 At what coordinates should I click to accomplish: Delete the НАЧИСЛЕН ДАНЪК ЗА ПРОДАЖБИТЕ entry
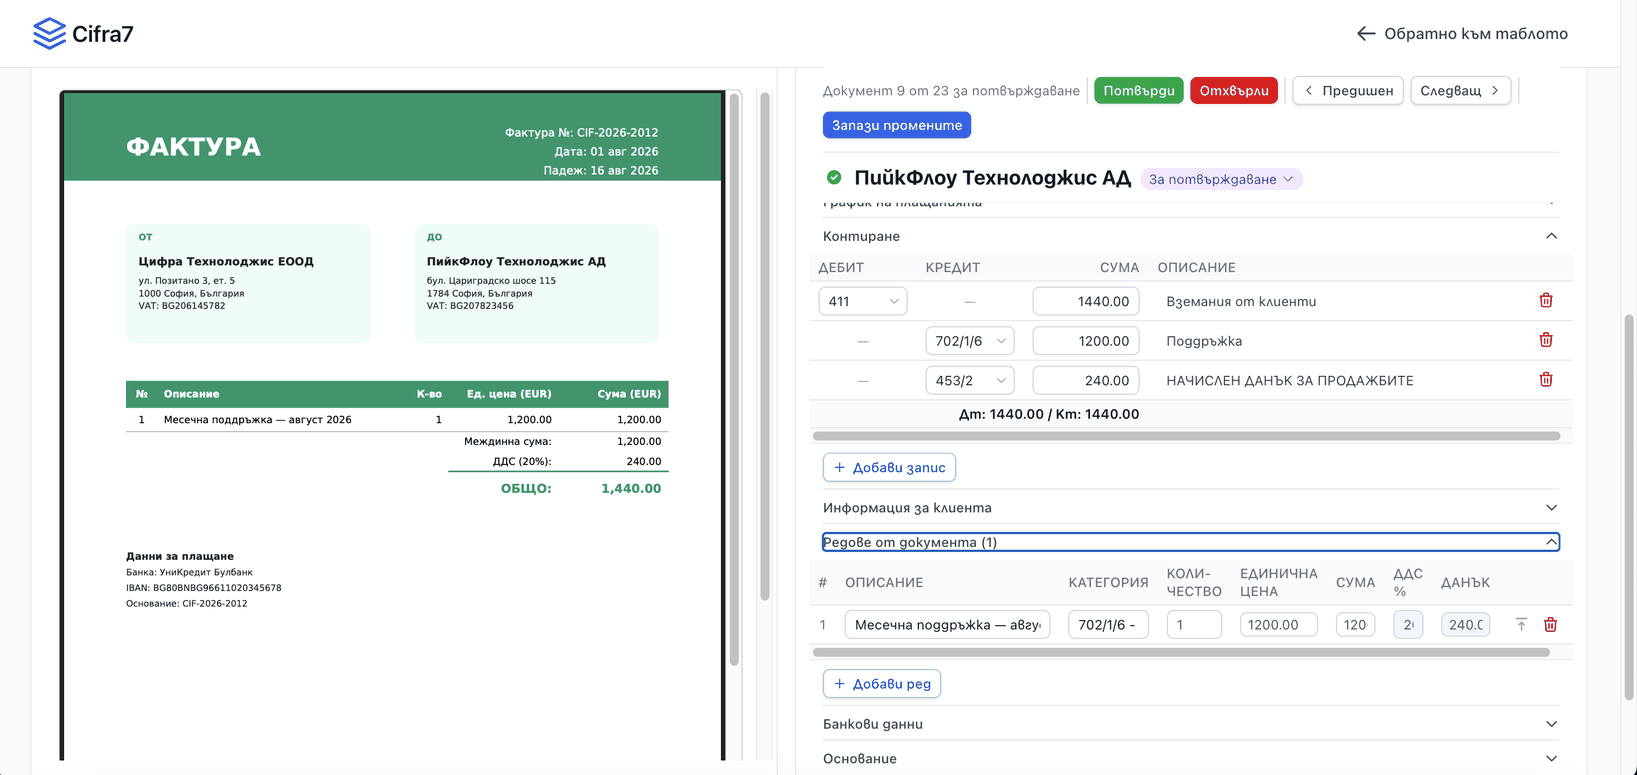click(1546, 379)
